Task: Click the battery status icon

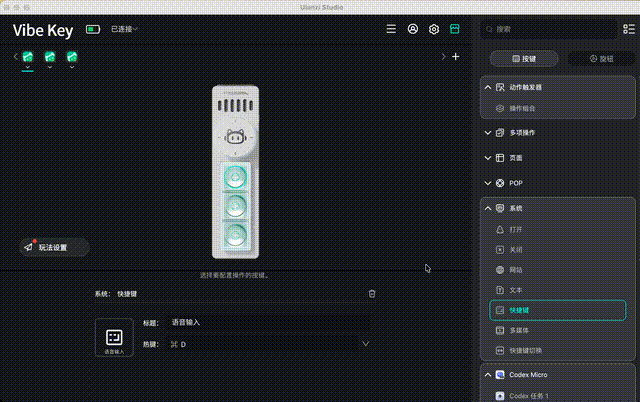Action: [x=93, y=29]
